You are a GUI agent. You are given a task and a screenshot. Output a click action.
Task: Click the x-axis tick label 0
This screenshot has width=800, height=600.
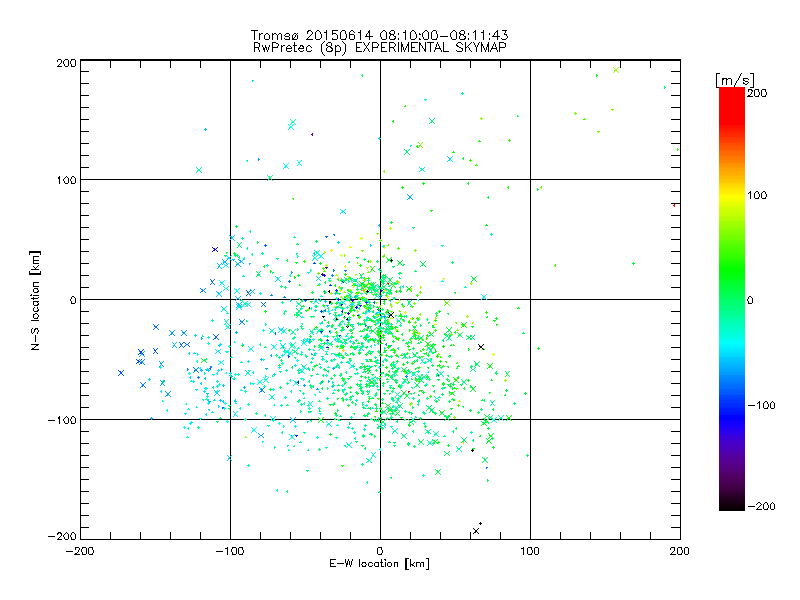coord(380,551)
